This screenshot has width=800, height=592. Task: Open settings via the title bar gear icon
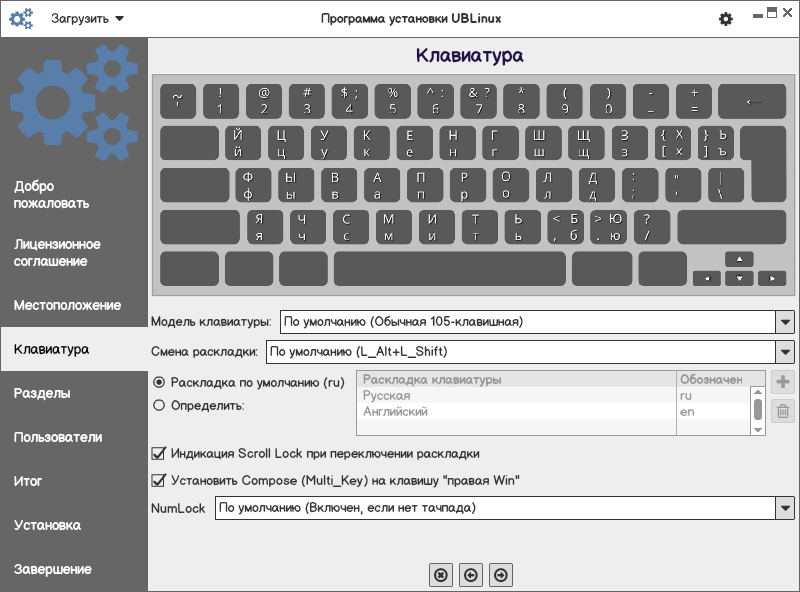726,19
